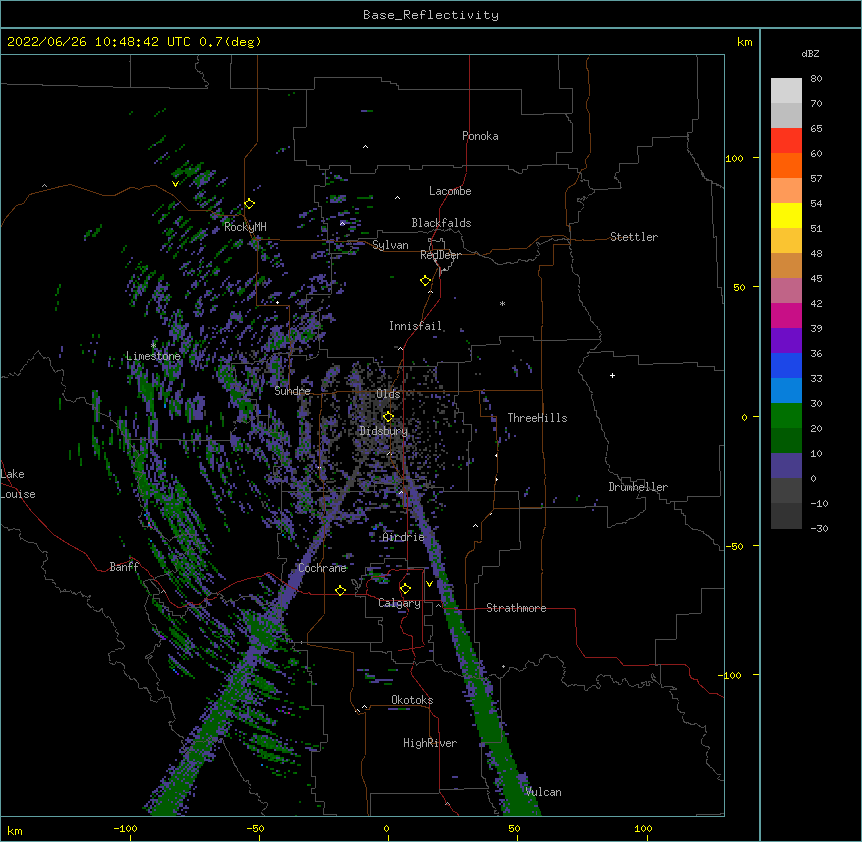The width and height of the screenshot is (862, 842).
Task: Click the Innisfail city label
Action: [x=415, y=326]
